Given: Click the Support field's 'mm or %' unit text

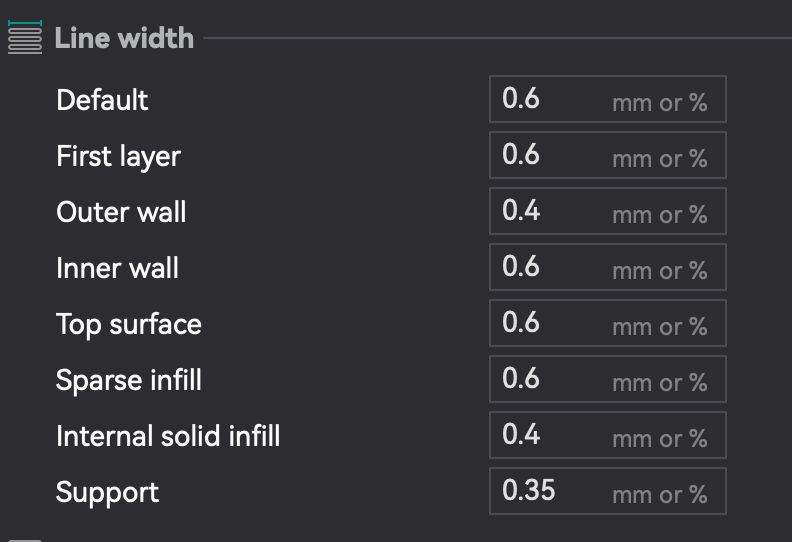Looking at the screenshot, I should coord(659,493).
